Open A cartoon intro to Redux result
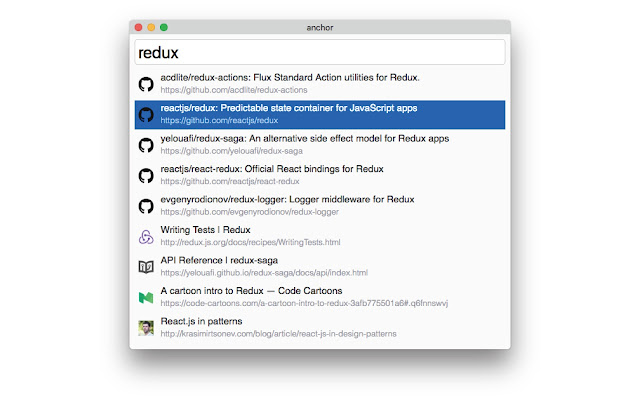Screen dimensions: 640x400 [x=320, y=298]
